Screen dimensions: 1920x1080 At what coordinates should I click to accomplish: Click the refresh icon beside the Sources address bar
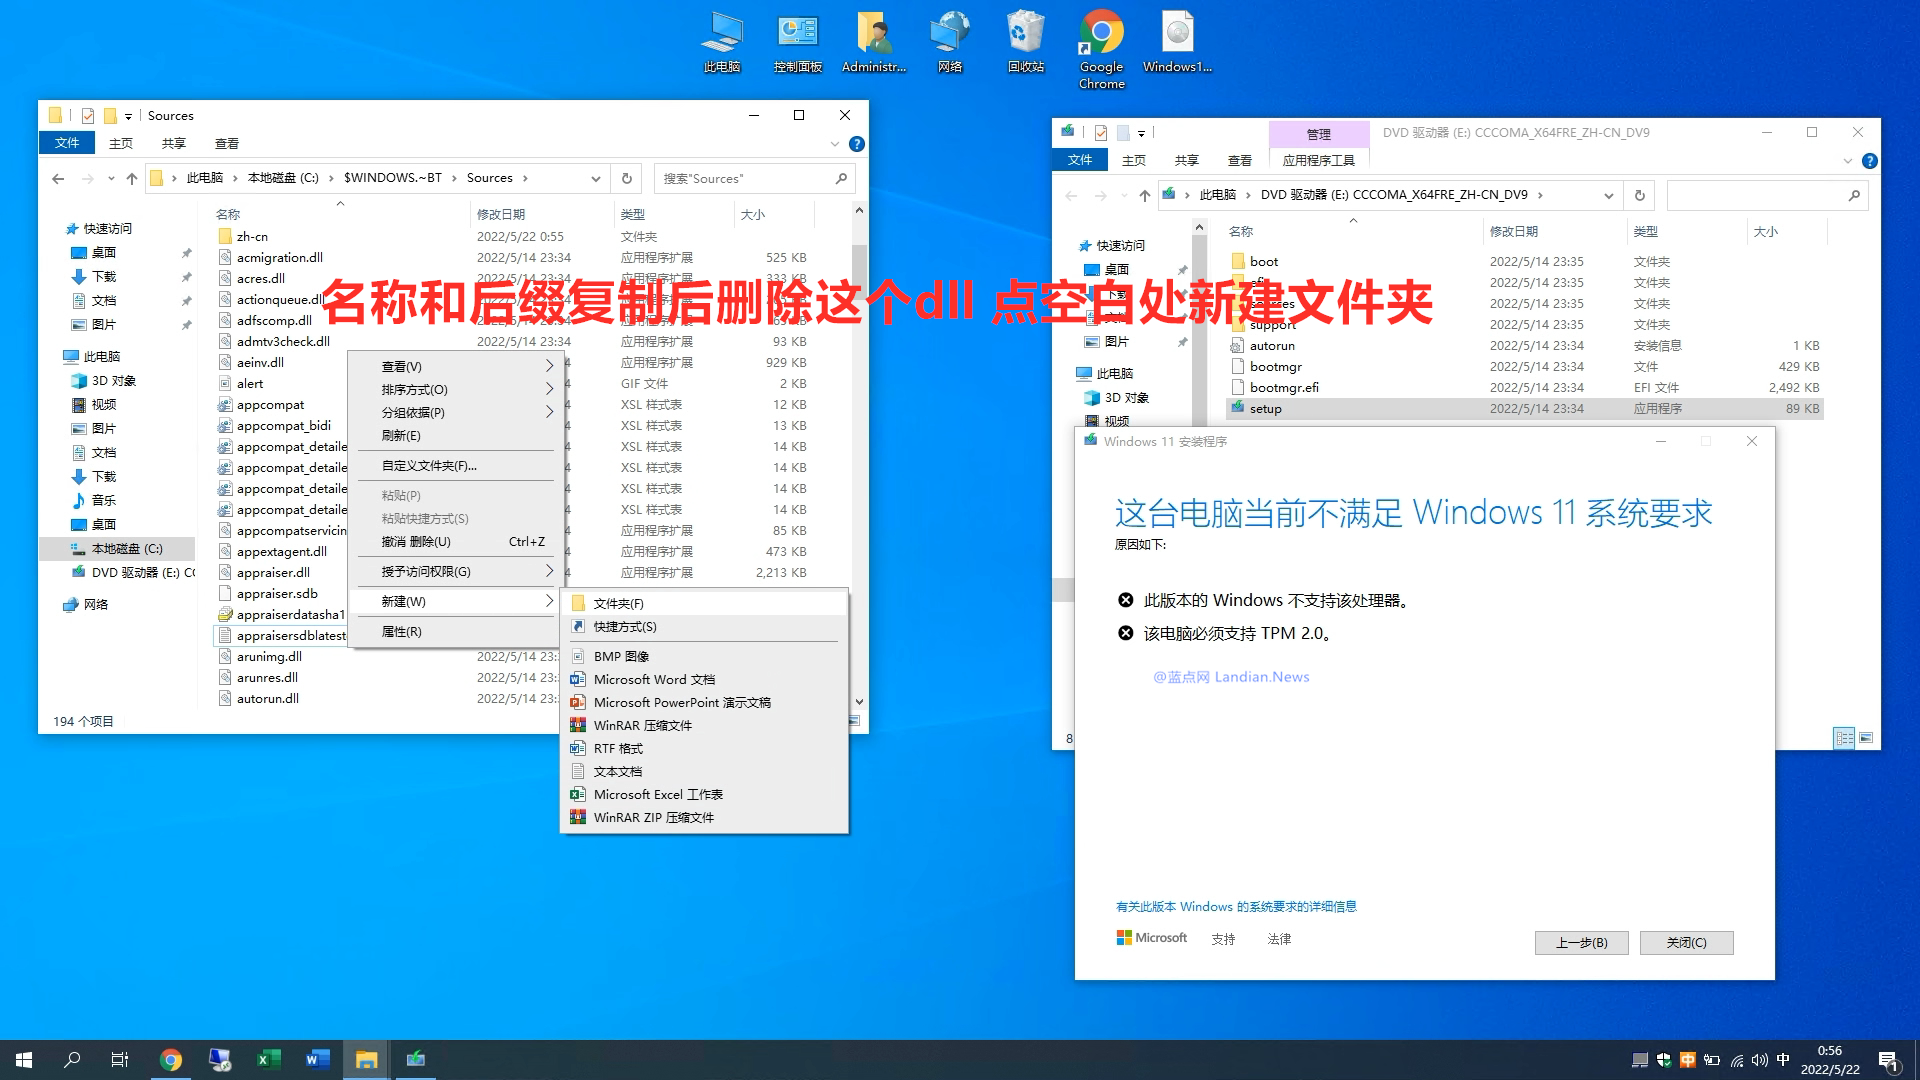point(626,178)
